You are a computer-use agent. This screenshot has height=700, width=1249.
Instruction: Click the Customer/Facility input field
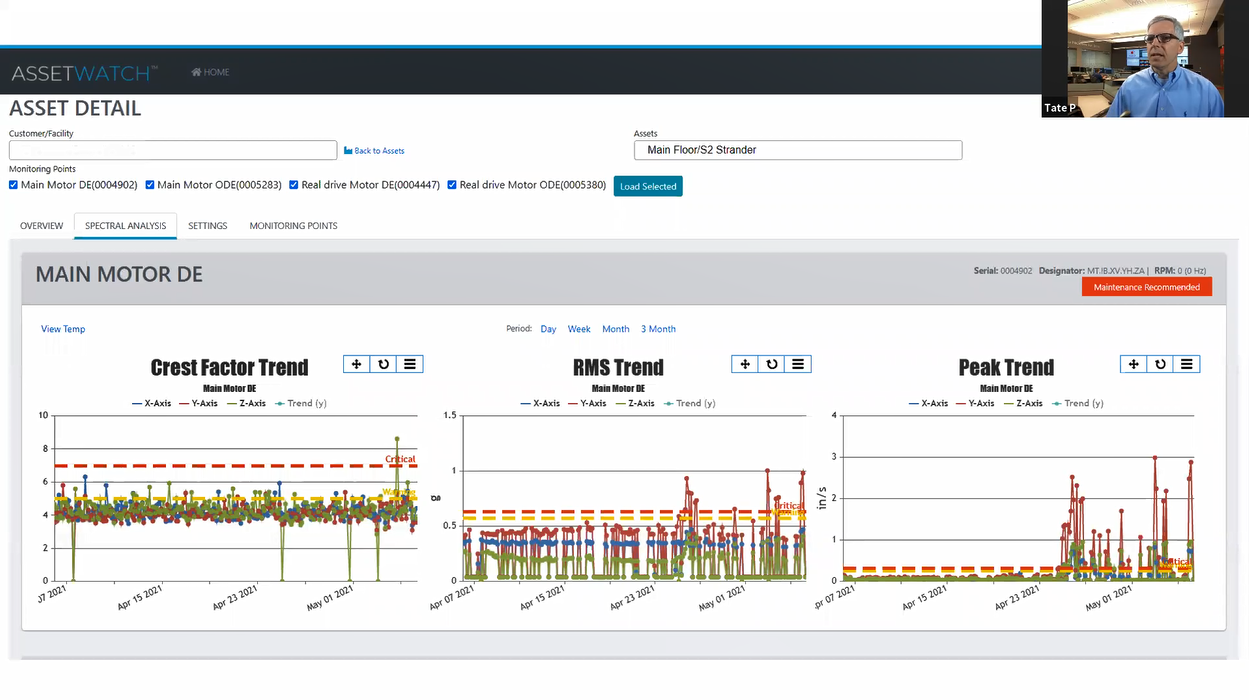tap(172, 150)
